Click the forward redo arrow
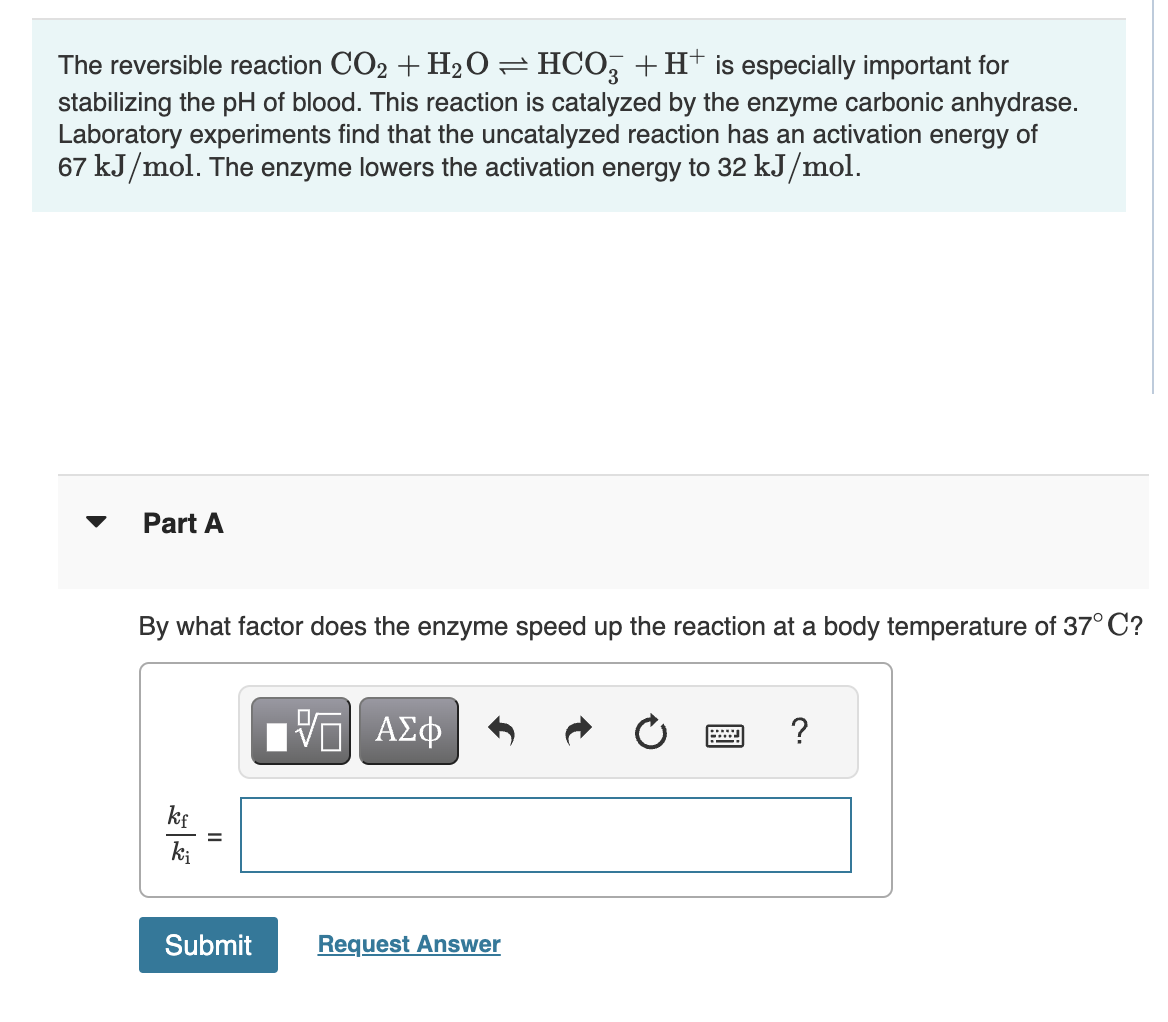The image size is (1168, 1022). pos(577,731)
